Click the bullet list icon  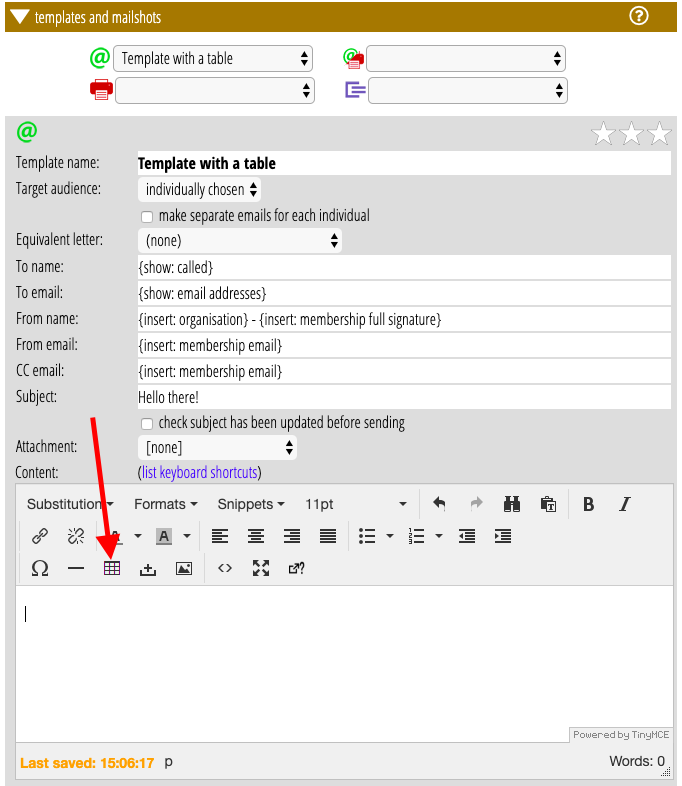367,536
